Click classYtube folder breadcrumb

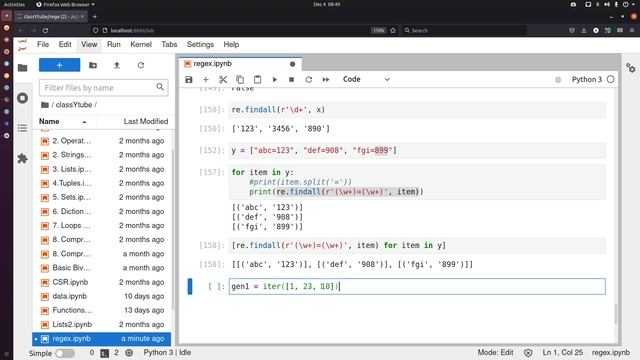73,105
